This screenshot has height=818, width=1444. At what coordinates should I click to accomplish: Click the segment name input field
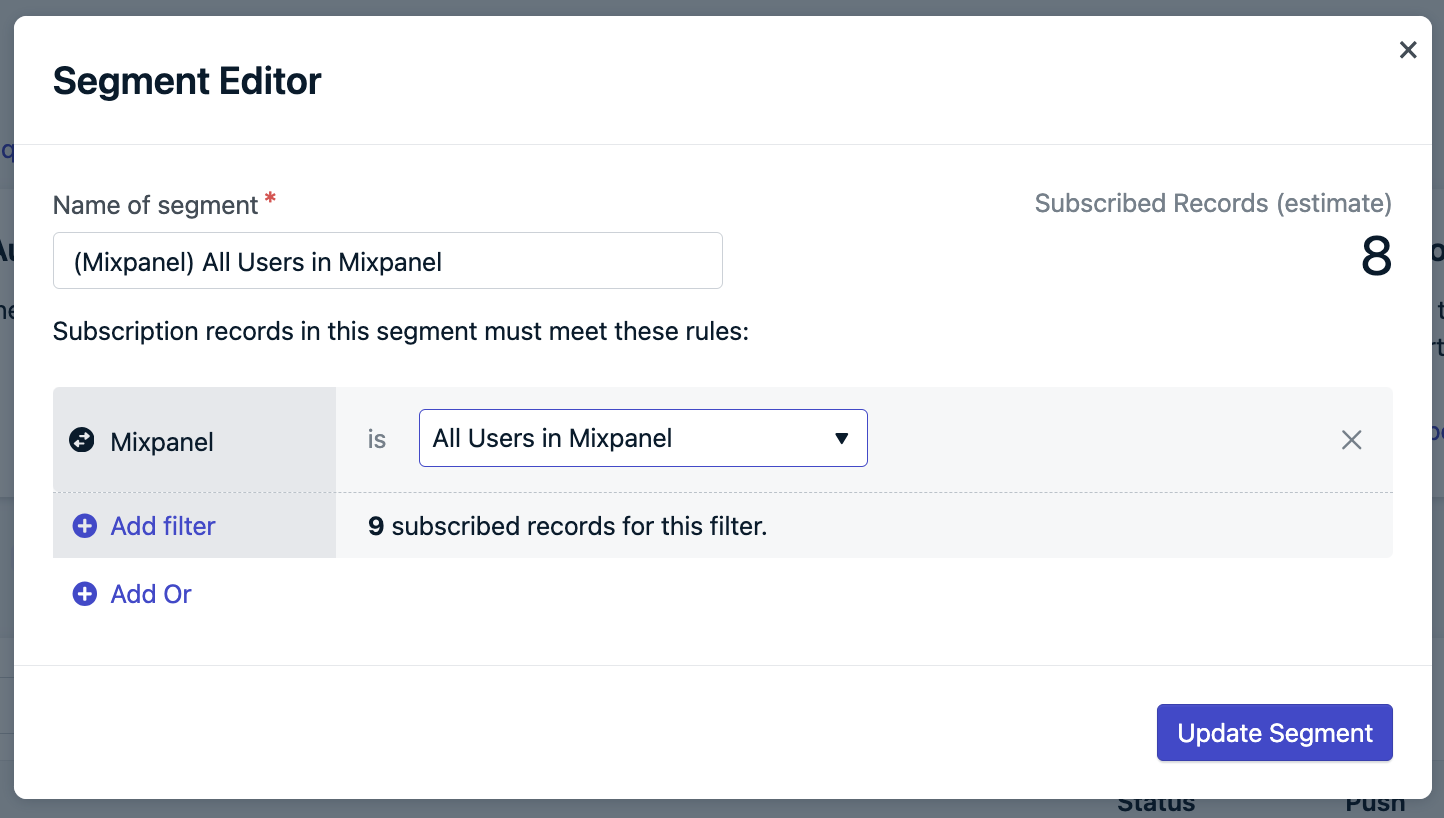click(x=388, y=261)
